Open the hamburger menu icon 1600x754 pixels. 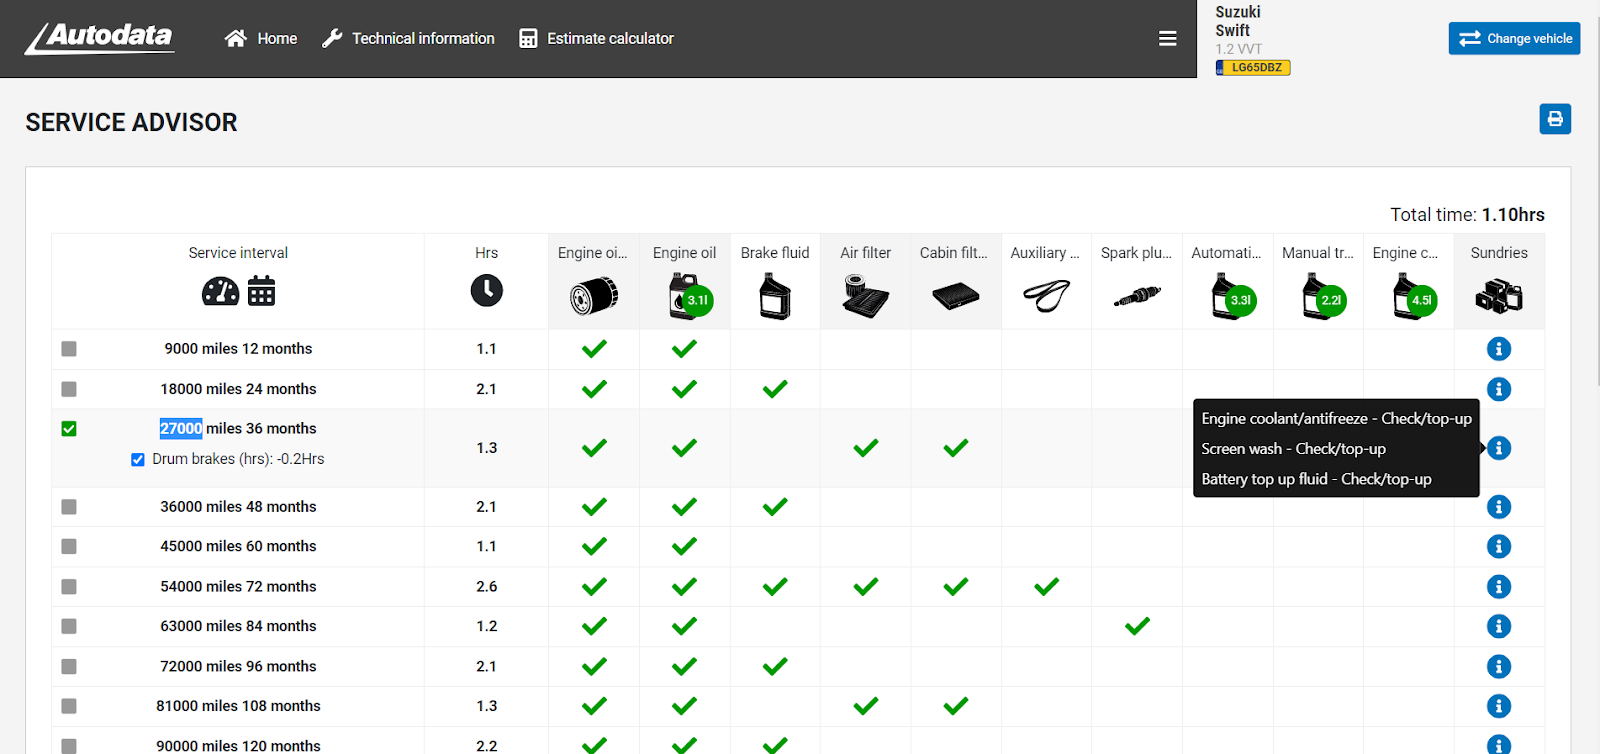1167,39
